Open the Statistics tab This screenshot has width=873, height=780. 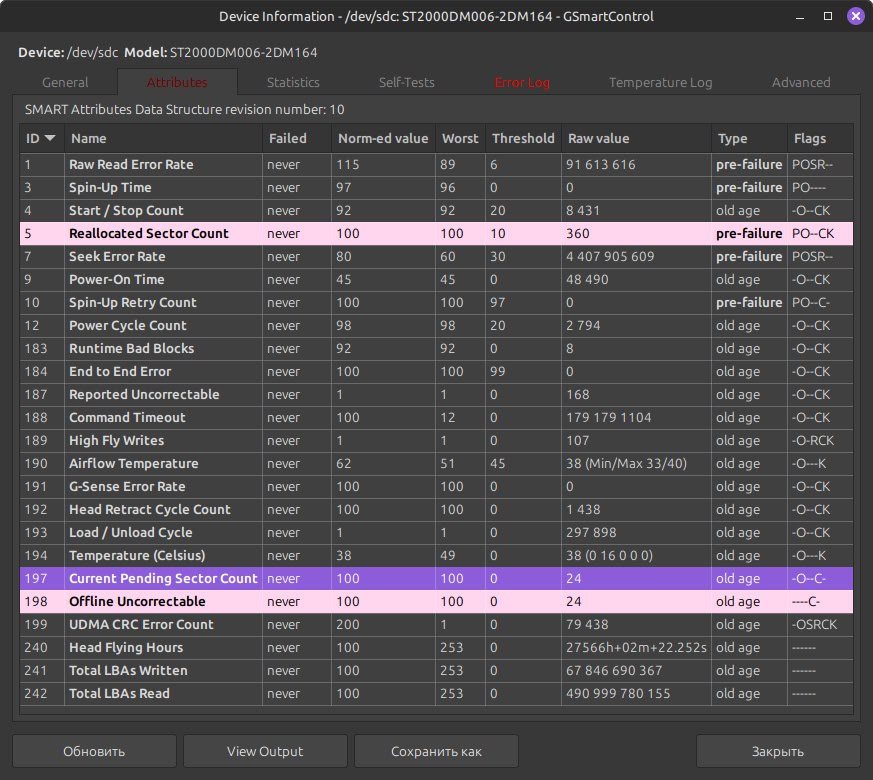293,82
